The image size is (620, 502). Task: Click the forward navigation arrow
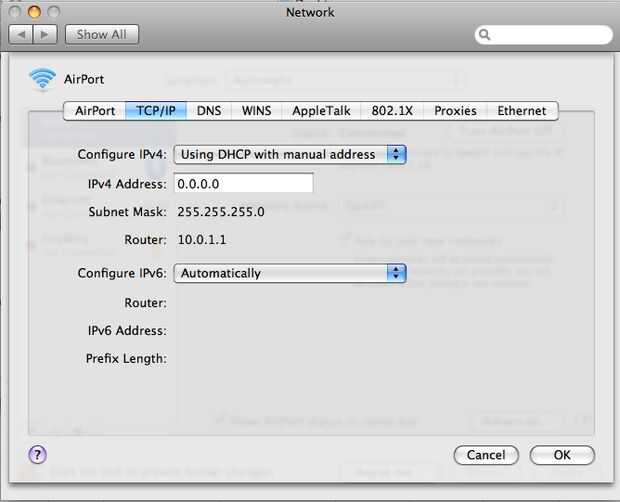click(45, 35)
